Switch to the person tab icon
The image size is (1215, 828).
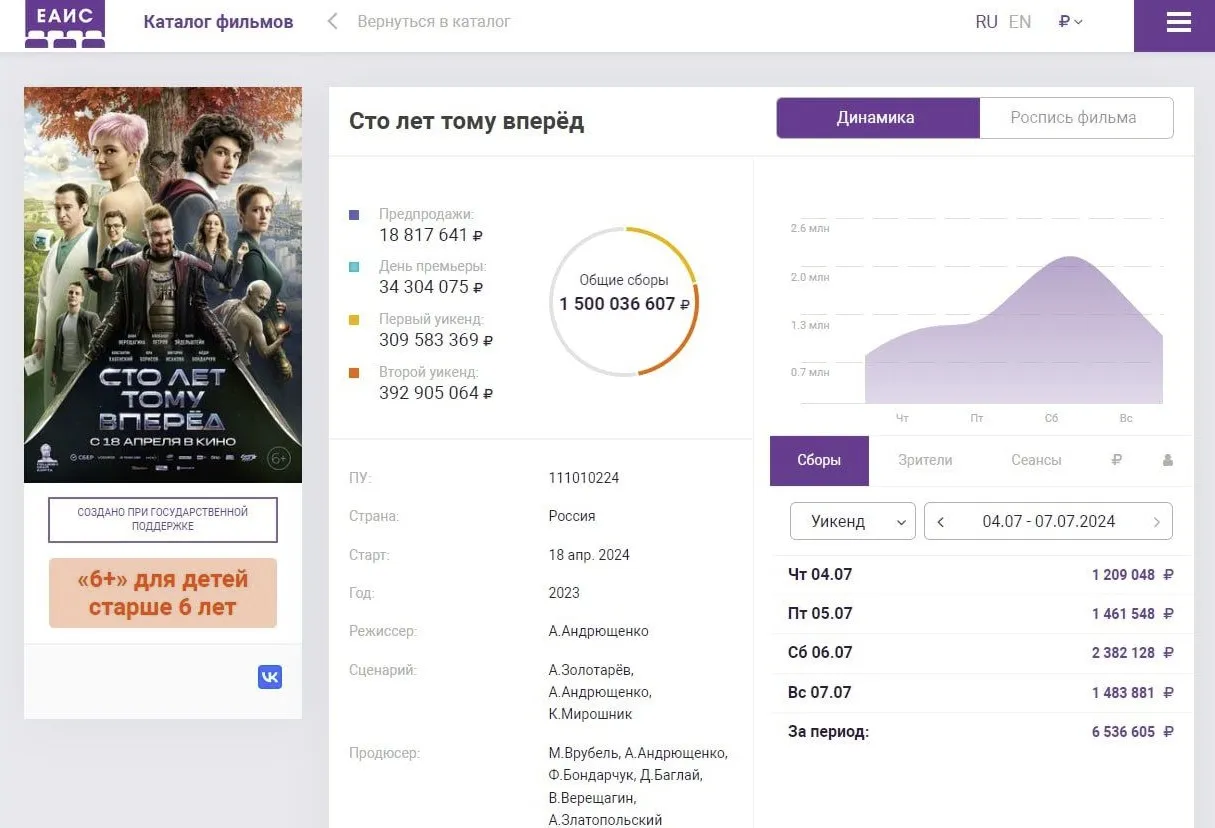click(1167, 460)
